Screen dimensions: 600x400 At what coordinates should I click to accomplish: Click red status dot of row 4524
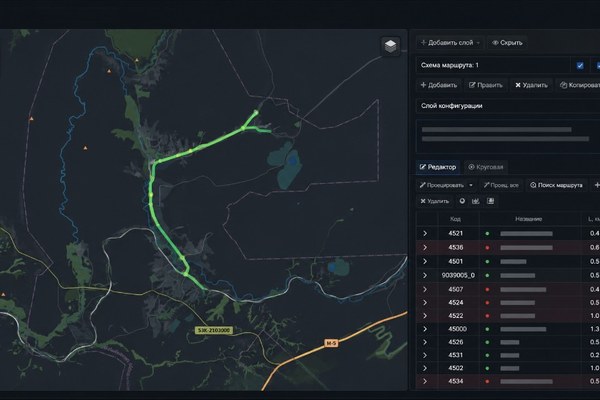coord(488,303)
